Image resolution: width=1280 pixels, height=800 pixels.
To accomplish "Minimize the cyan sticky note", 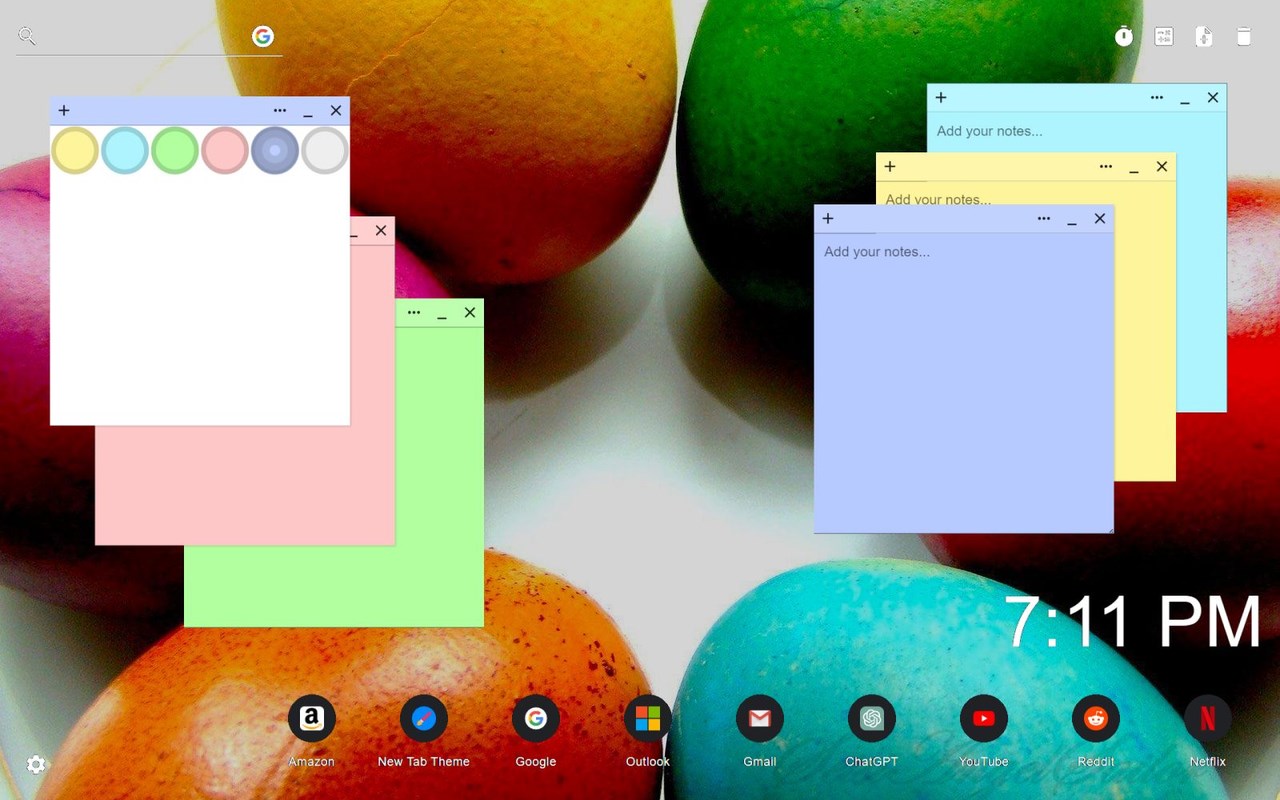I will click(x=1185, y=99).
